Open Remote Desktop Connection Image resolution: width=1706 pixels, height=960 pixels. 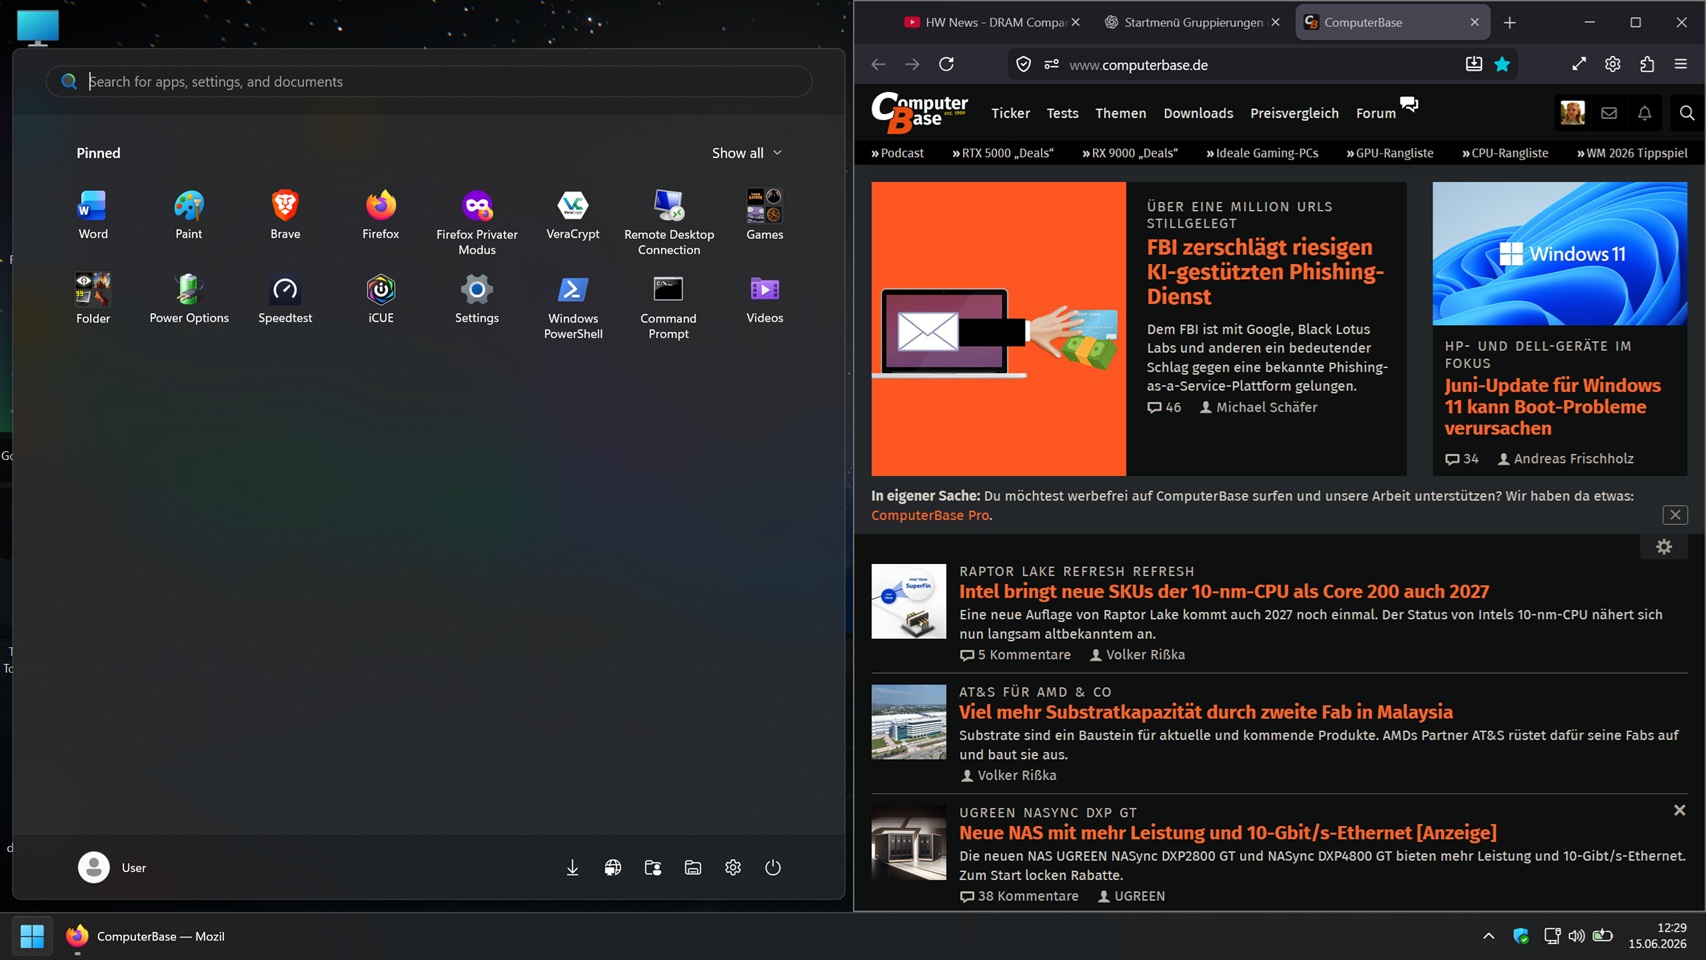[669, 222]
